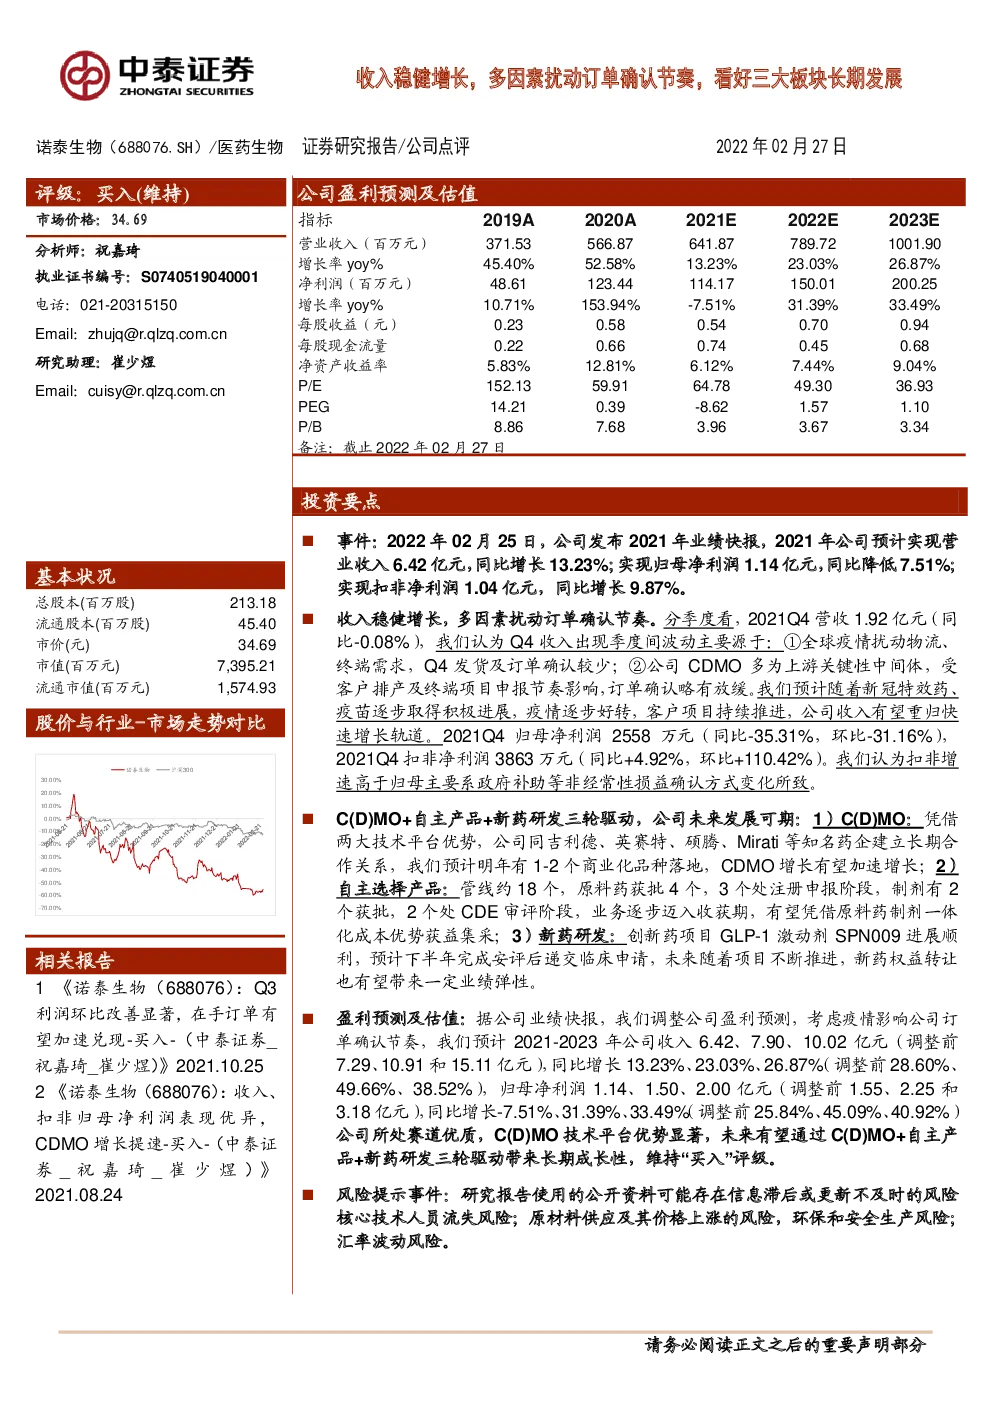Open related report dated 2021.08.24

point(156,1143)
